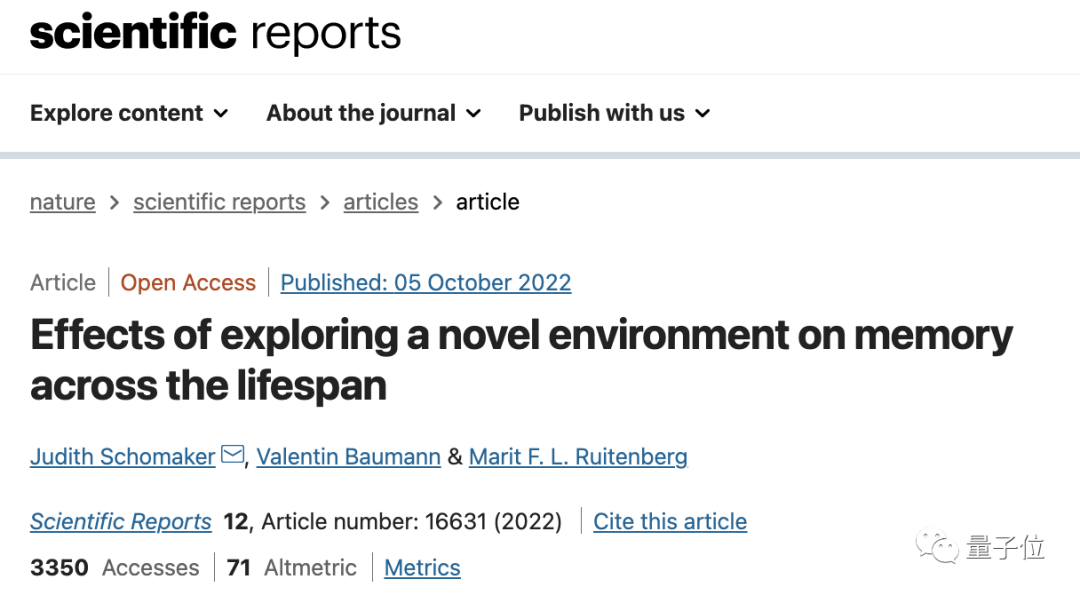Open the About the journal dropdown
This screenshot has width=1080, height=595.
(x=373, y=113)
